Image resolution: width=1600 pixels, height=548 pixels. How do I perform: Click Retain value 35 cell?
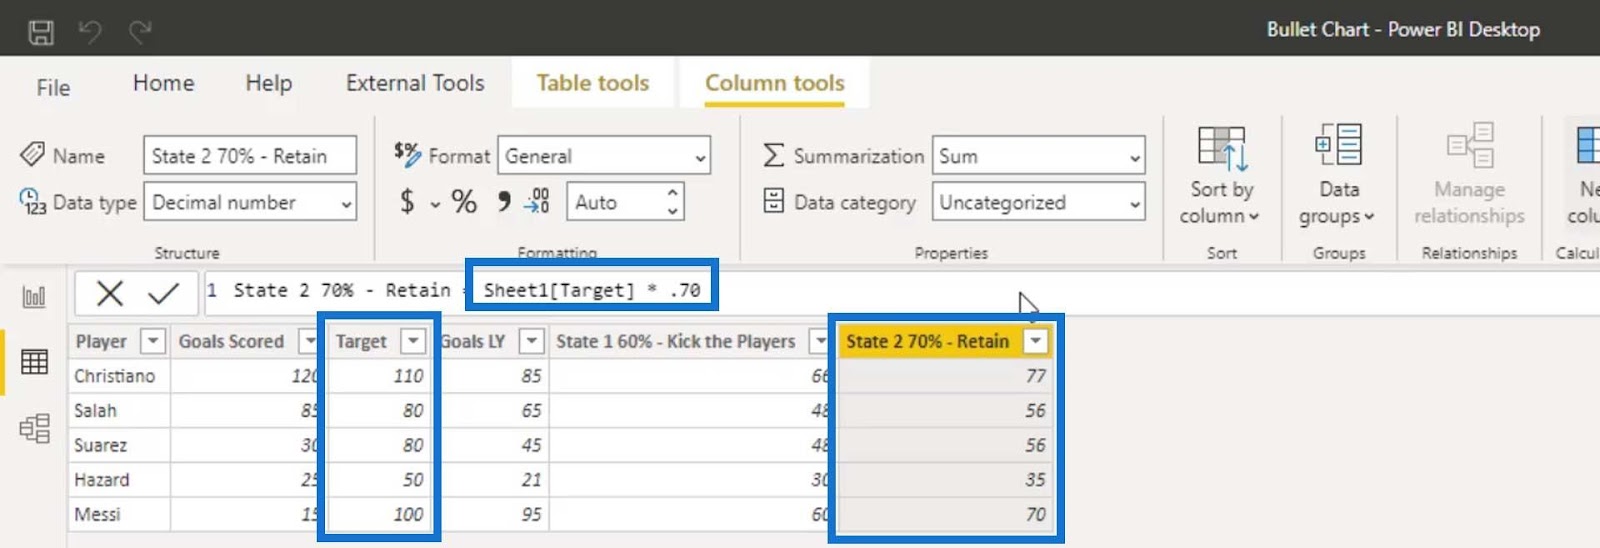(944, 480)
